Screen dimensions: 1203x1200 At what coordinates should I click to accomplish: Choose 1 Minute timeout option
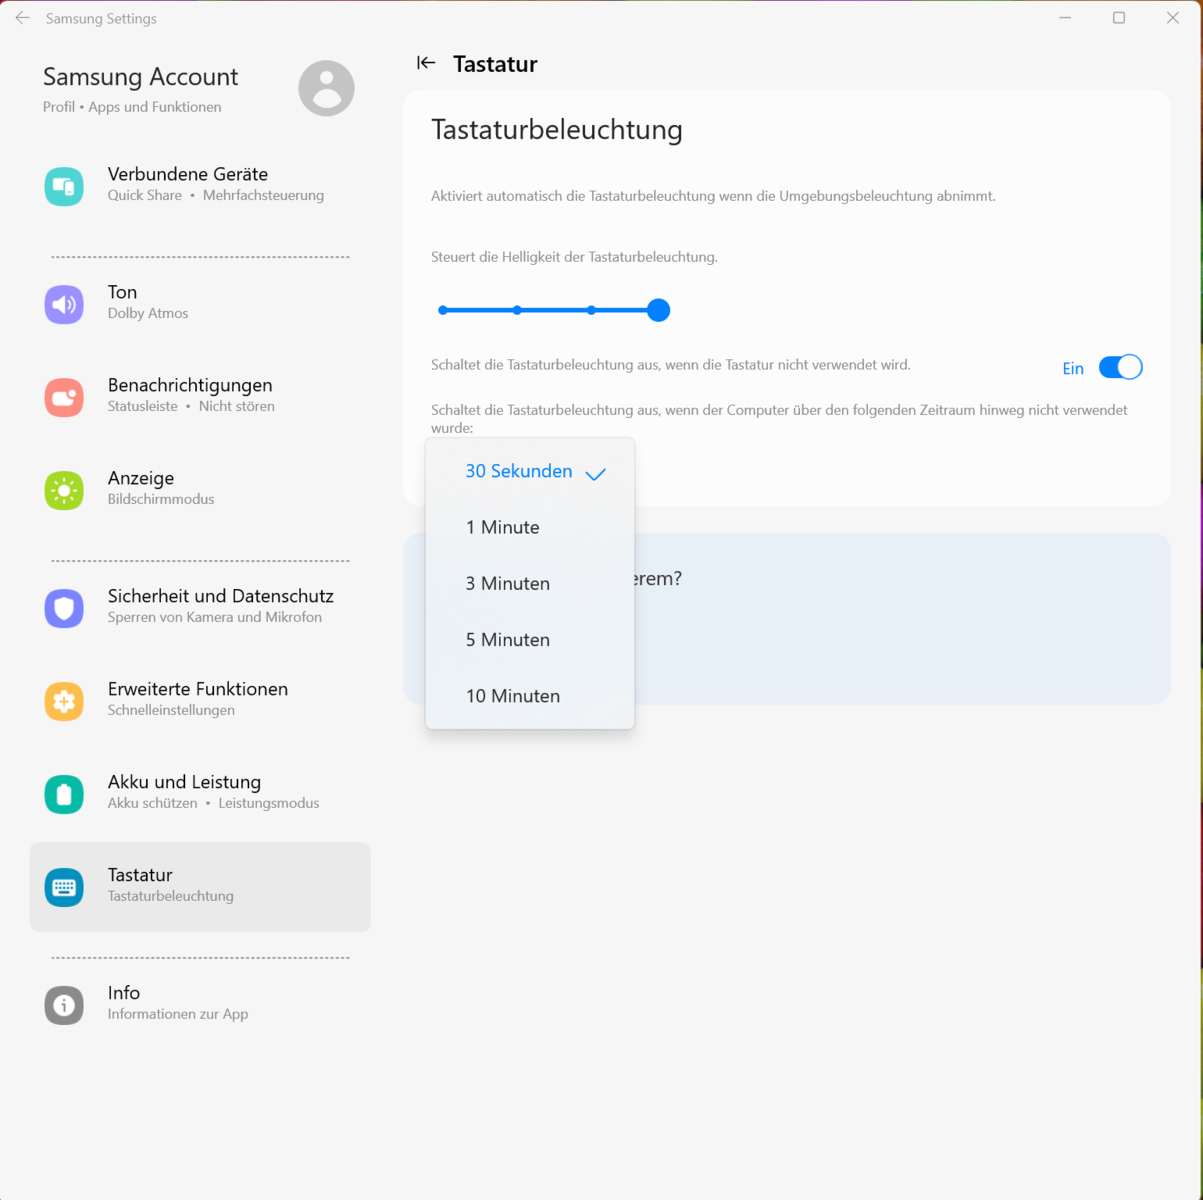[x=530, y=527]
